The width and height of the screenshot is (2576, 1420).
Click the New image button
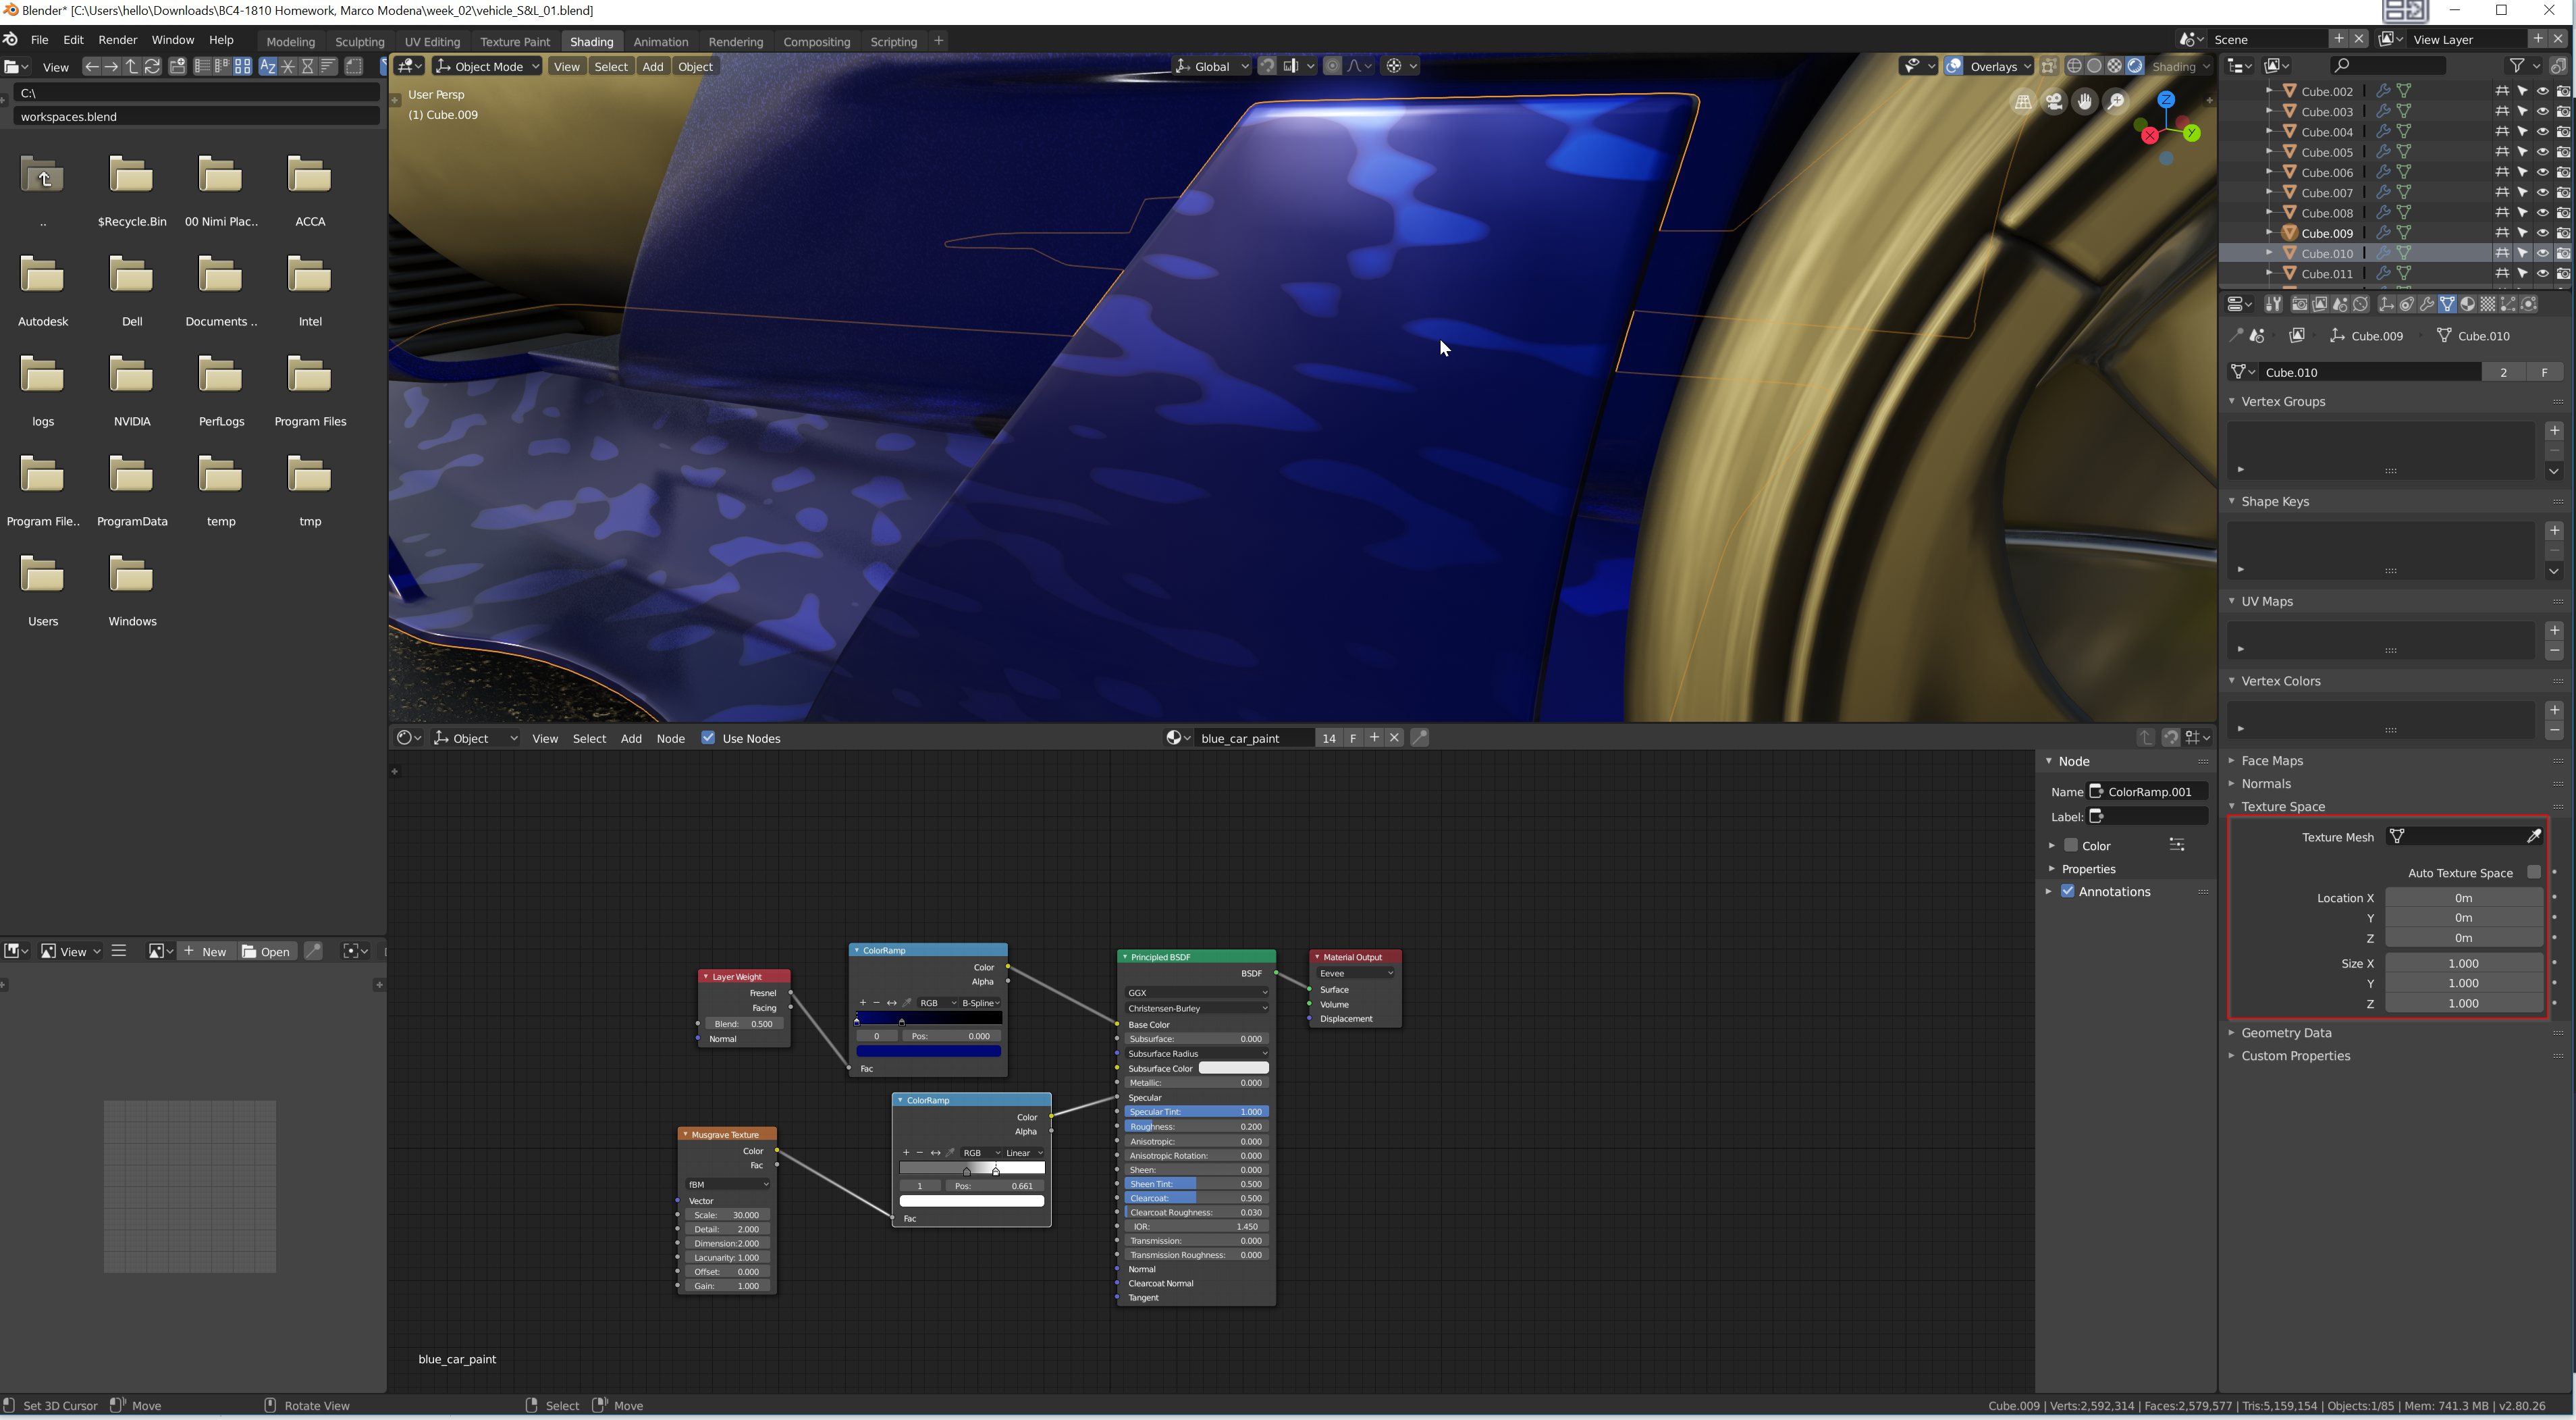[205, 951]
